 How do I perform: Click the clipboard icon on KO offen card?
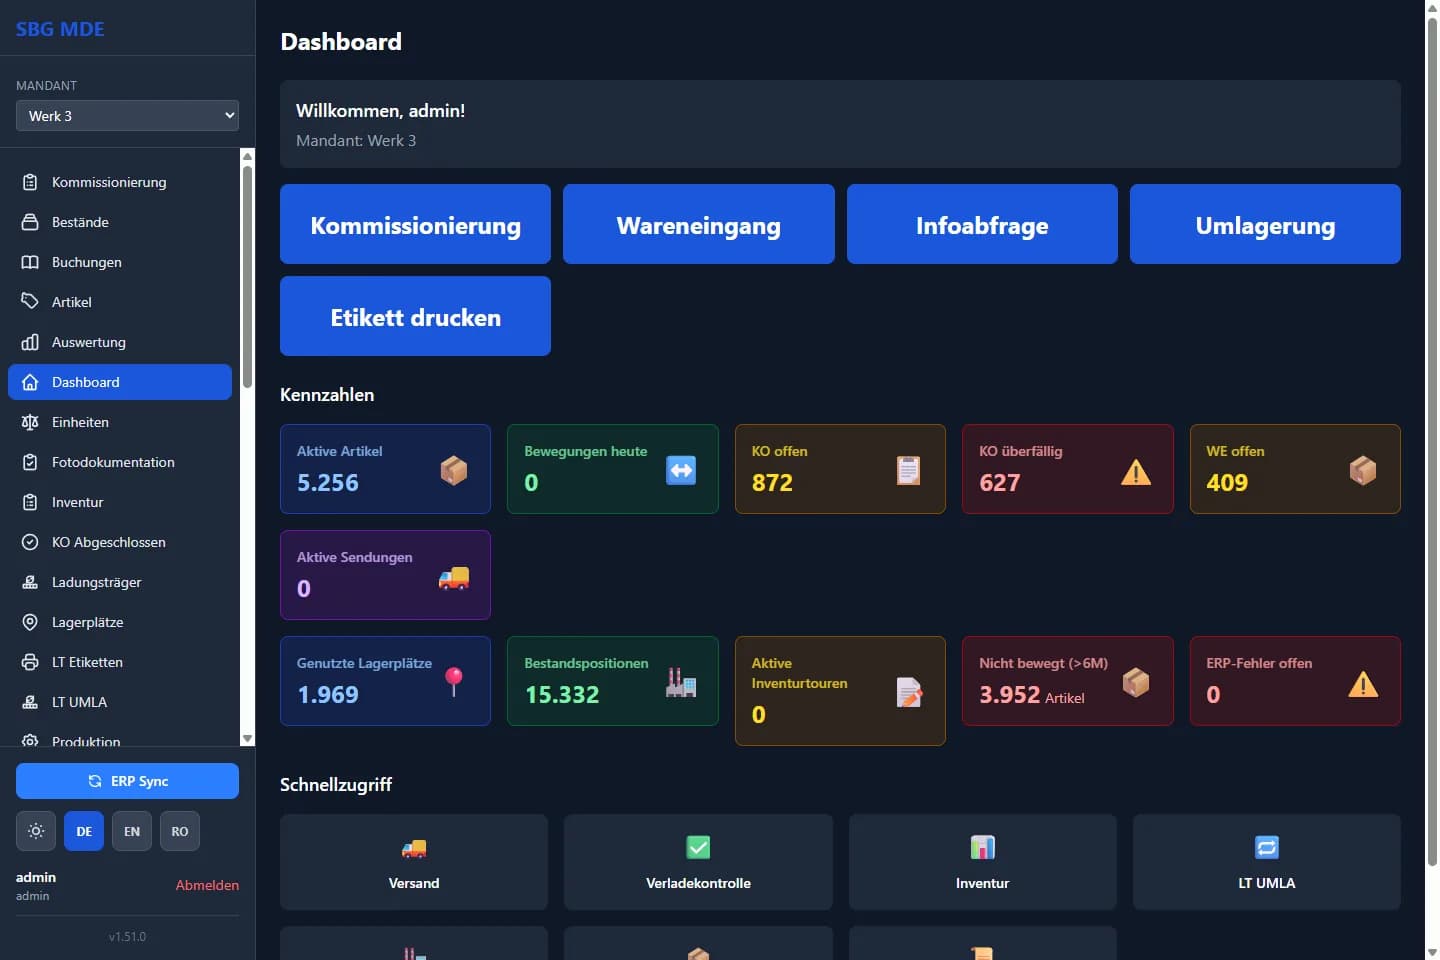[908, 470]
